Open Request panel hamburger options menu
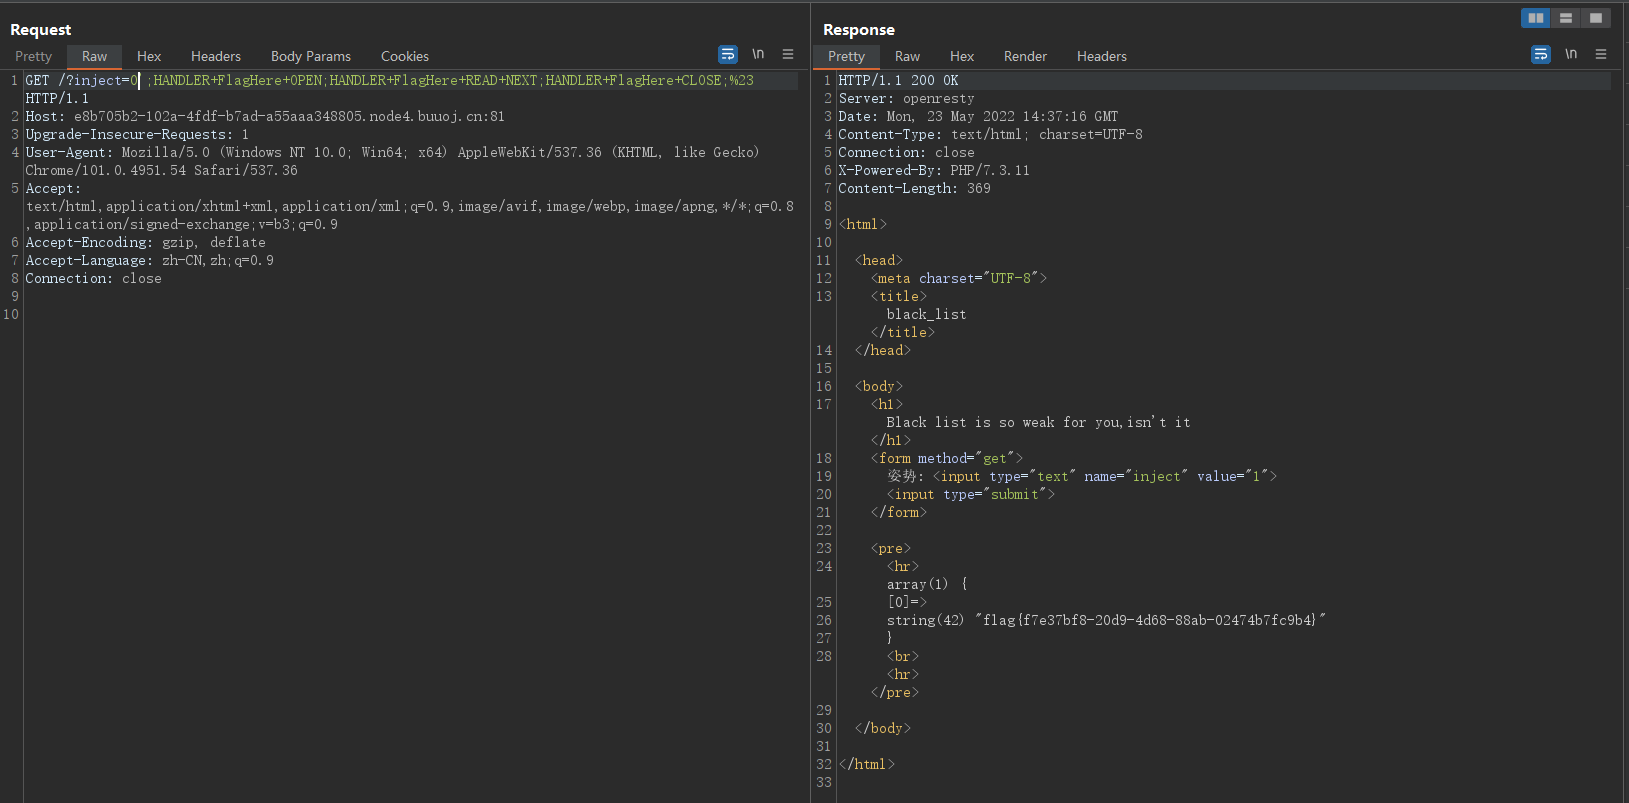The height and width of the screenshot is (803, 1629). point(788,54)
